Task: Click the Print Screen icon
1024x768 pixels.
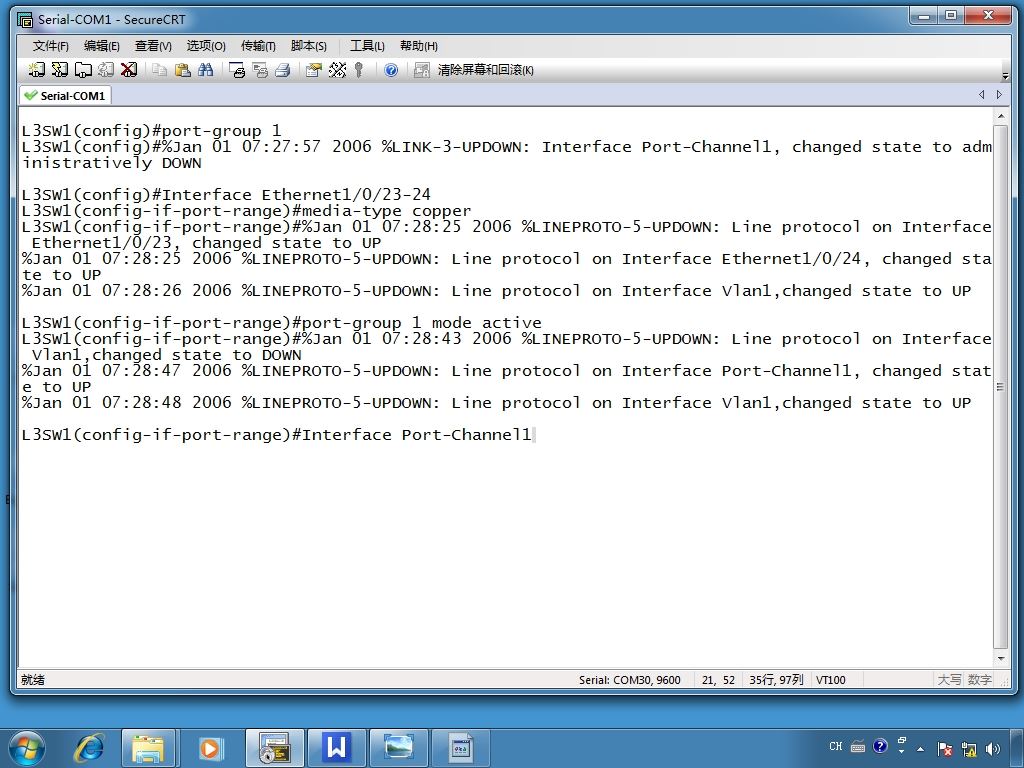Action: coord(237,70)
